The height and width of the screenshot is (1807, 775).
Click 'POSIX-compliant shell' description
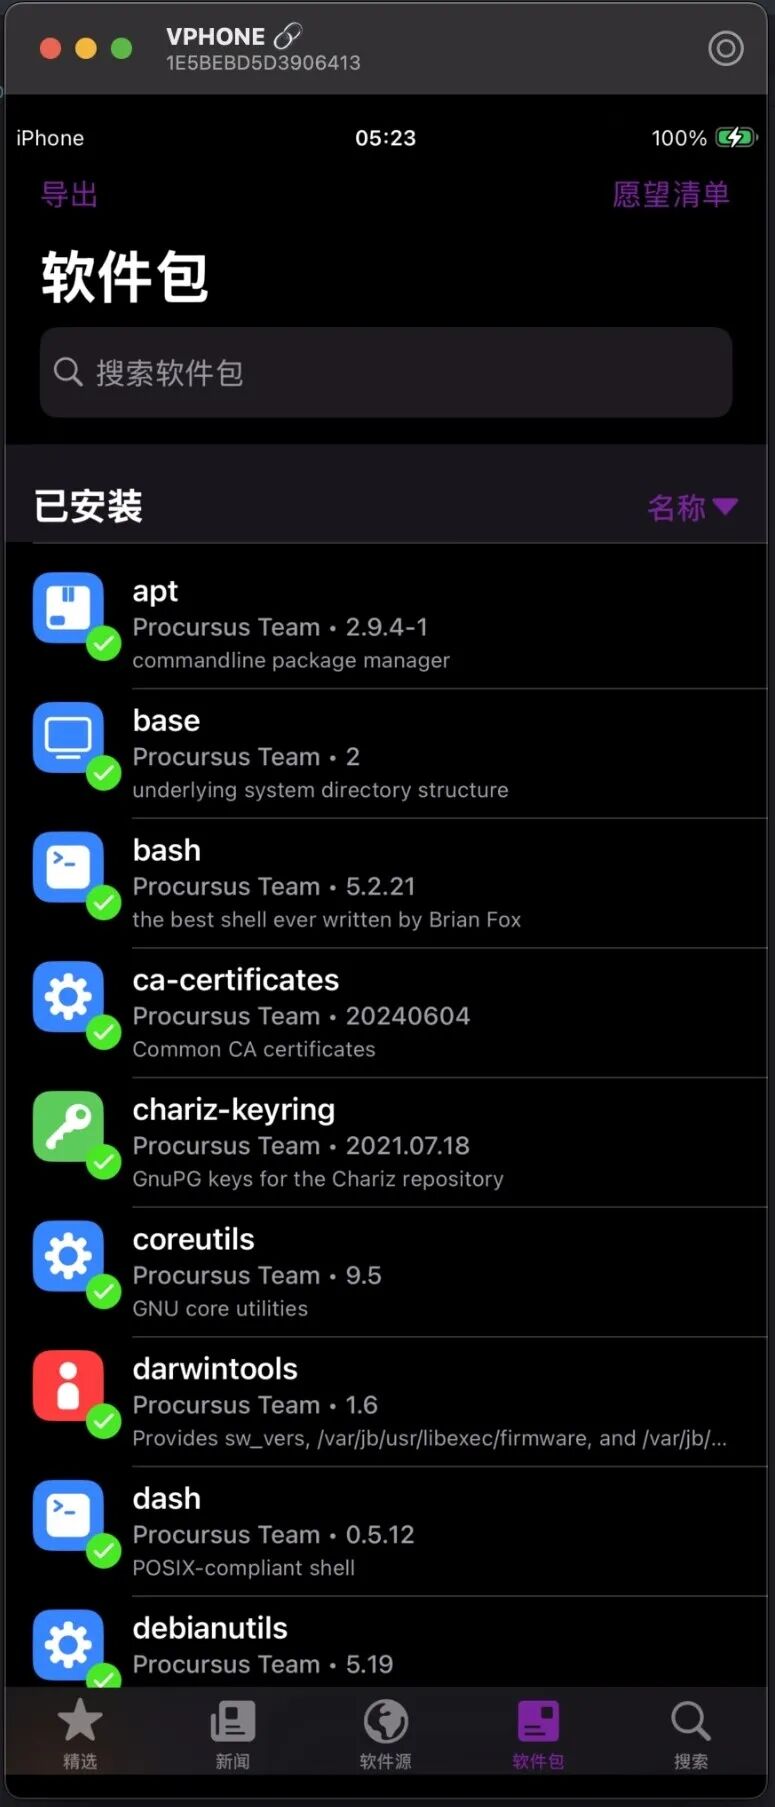pos(243,1568)
